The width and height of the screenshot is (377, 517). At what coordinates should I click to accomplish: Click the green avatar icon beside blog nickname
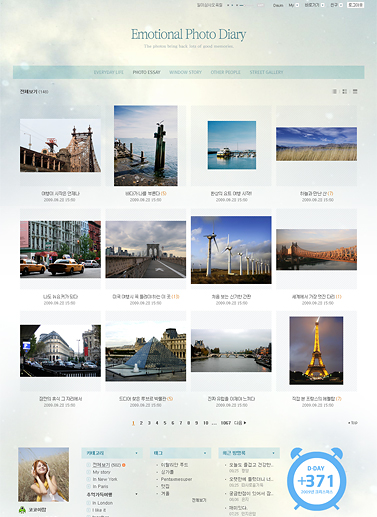[22, 509]
